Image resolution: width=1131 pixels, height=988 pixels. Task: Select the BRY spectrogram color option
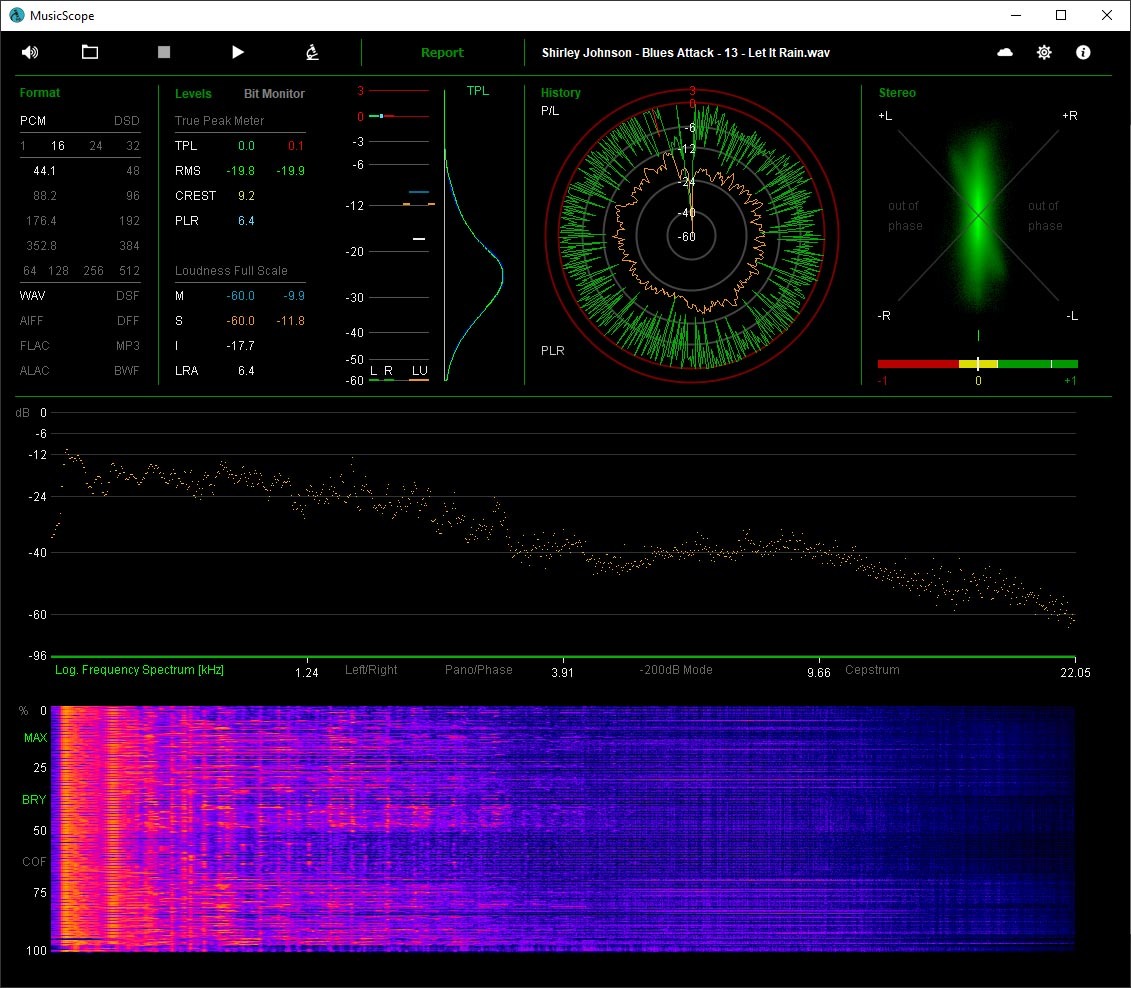coord(35,800)
